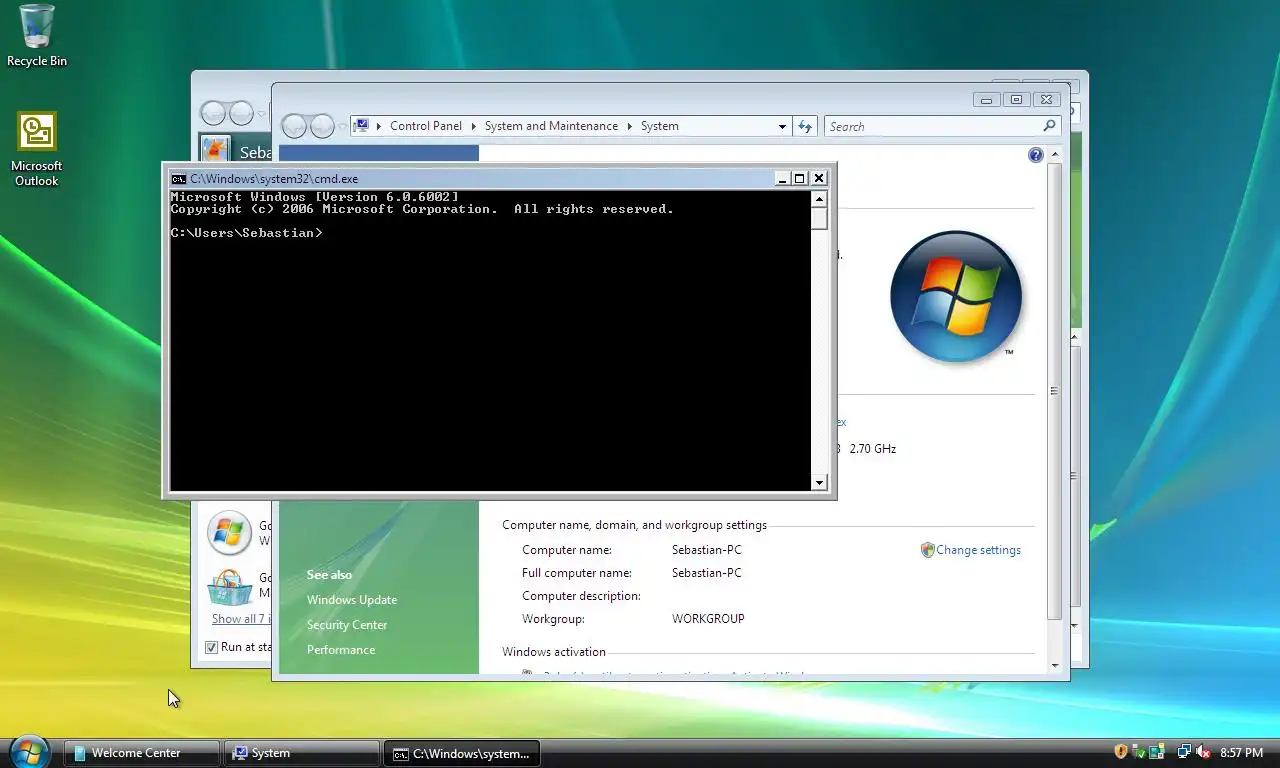The width and height of the screenshot is (1280, 768).
Task: Click the cmd.exe title bar icon
Action: click(178, 178)
